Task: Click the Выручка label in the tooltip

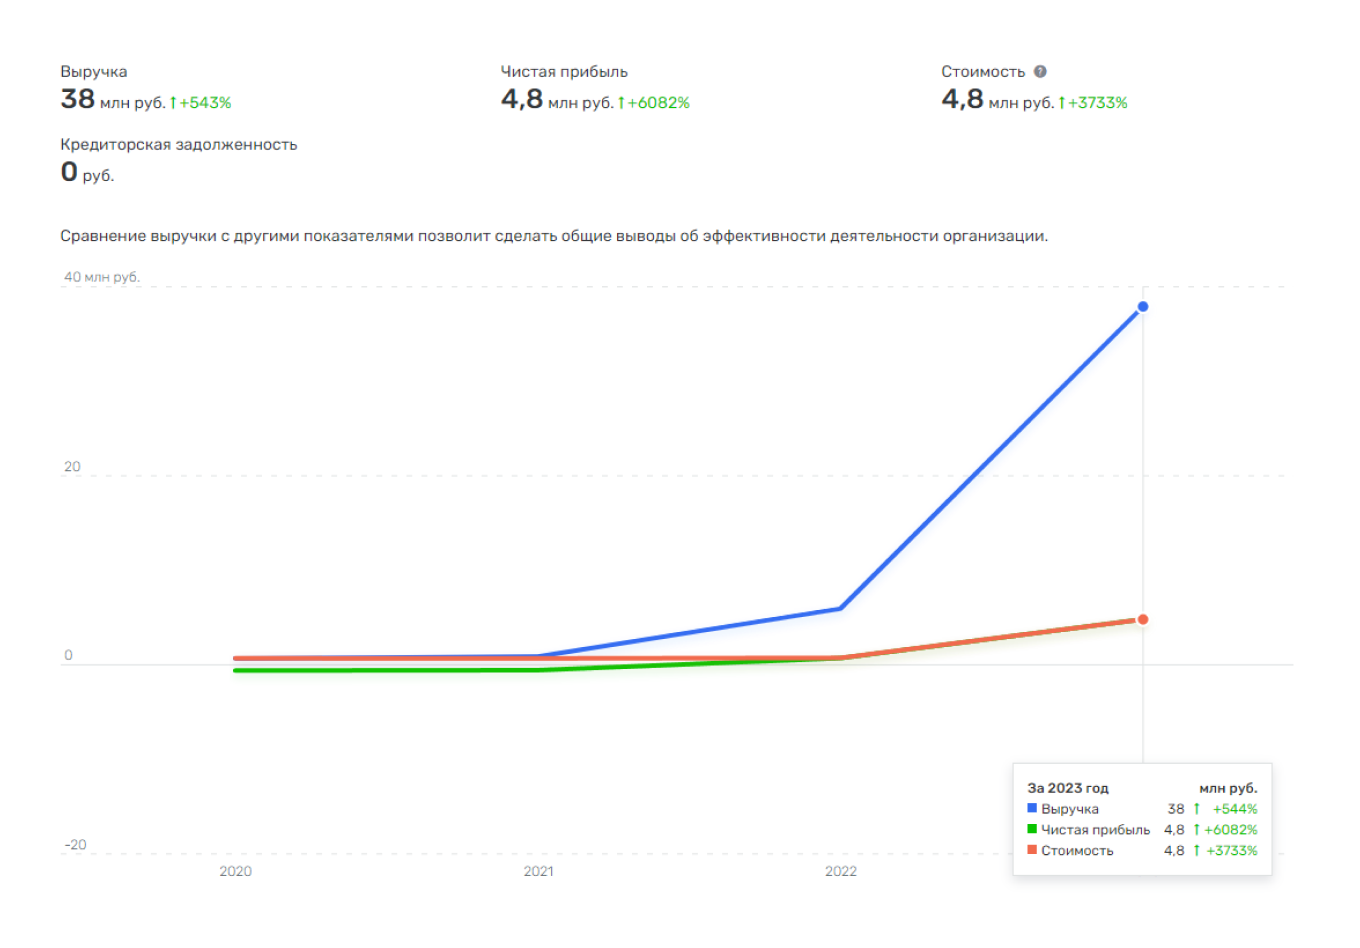Action: [1070, 809]
